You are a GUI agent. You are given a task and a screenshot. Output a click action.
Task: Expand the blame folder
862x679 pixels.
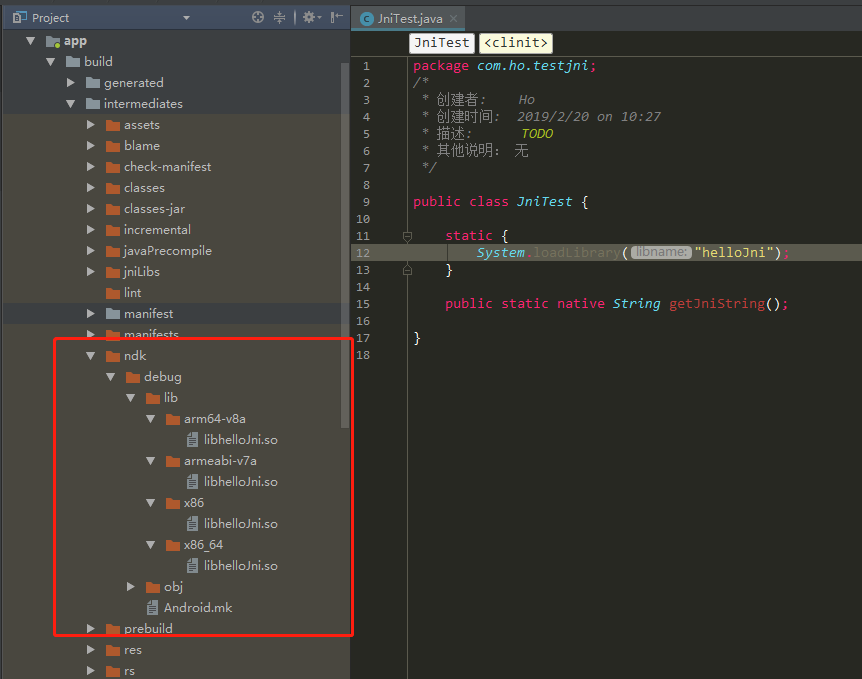coord(91,146)
